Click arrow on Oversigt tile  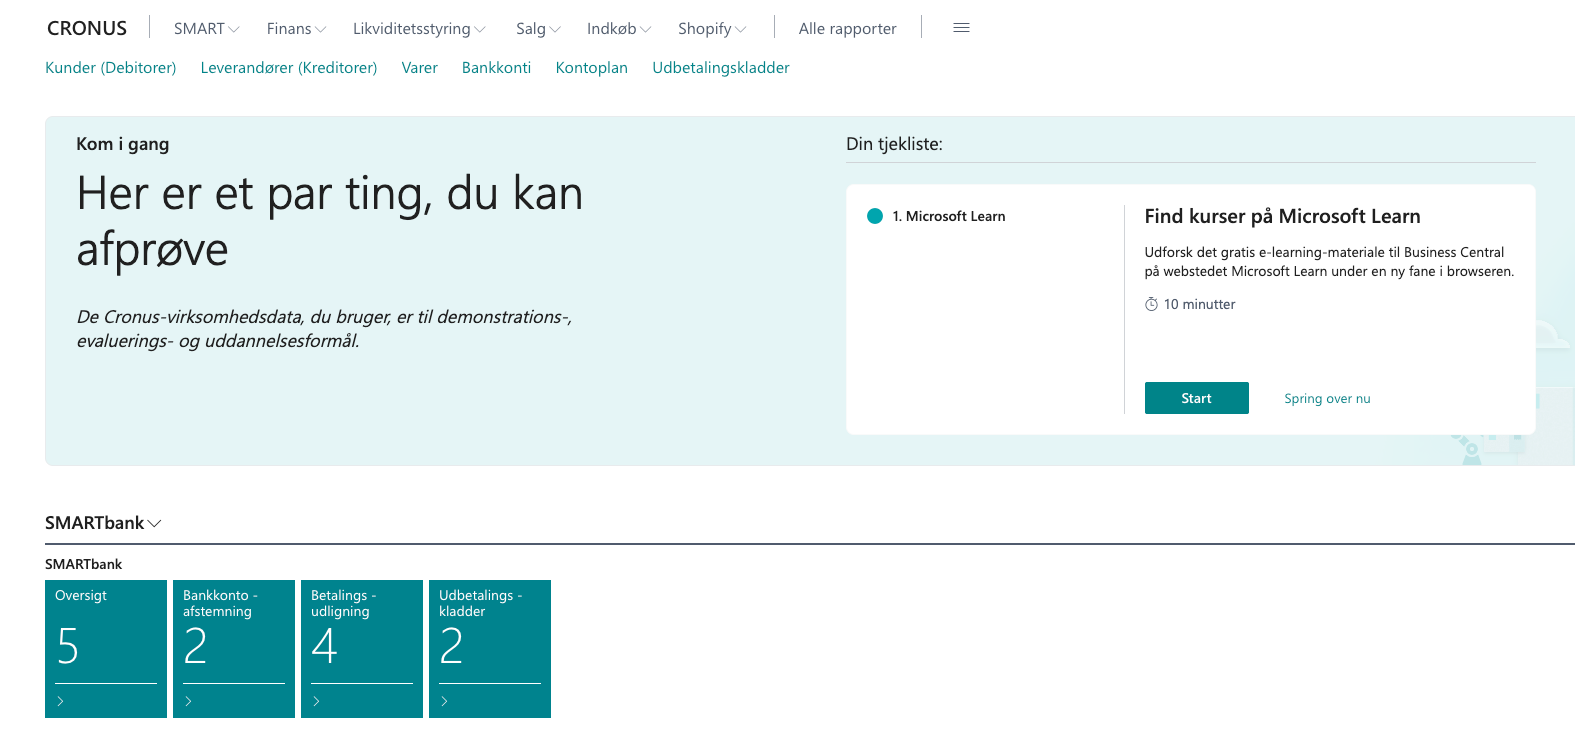click(61, 701)
